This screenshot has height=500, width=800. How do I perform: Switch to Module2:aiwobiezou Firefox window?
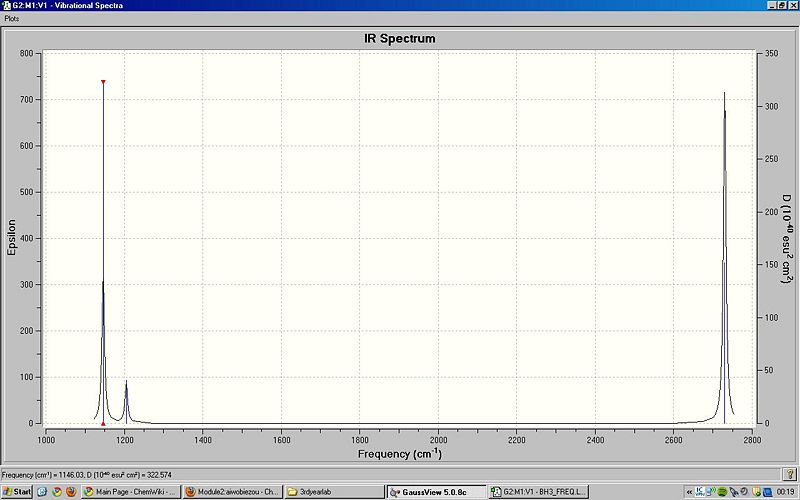click(232, 492)
